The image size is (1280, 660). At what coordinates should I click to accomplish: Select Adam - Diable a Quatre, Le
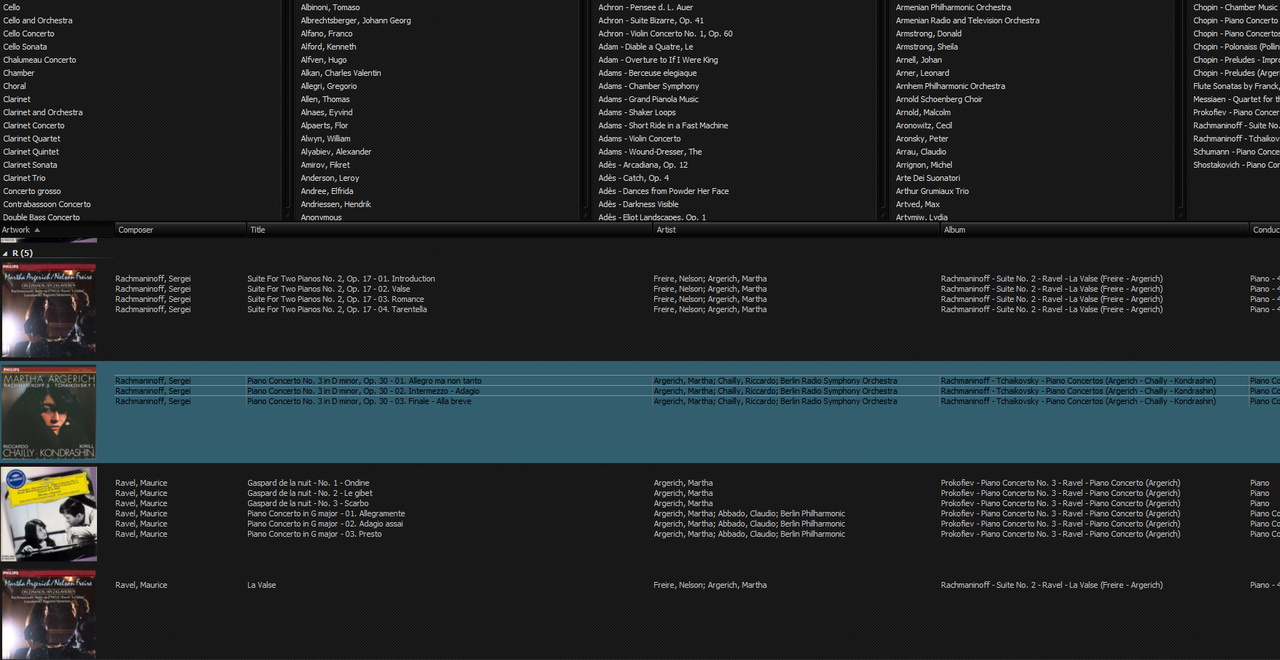click(646, 46)
